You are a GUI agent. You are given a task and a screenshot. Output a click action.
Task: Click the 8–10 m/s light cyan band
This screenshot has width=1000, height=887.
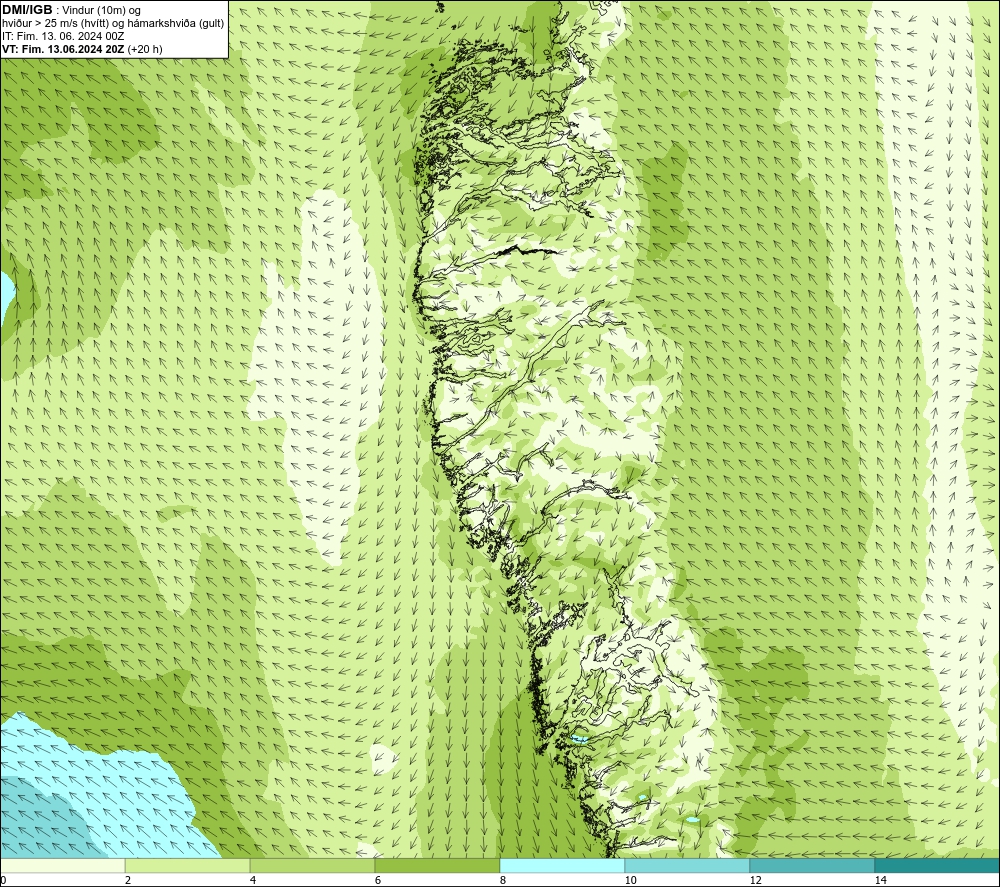(x=562, y=865)
